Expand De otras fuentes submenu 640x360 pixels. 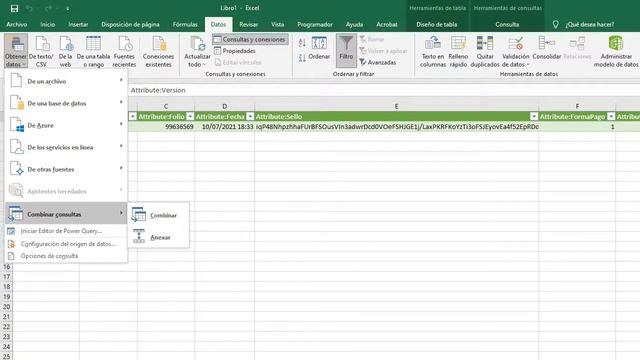coord(66,169)
